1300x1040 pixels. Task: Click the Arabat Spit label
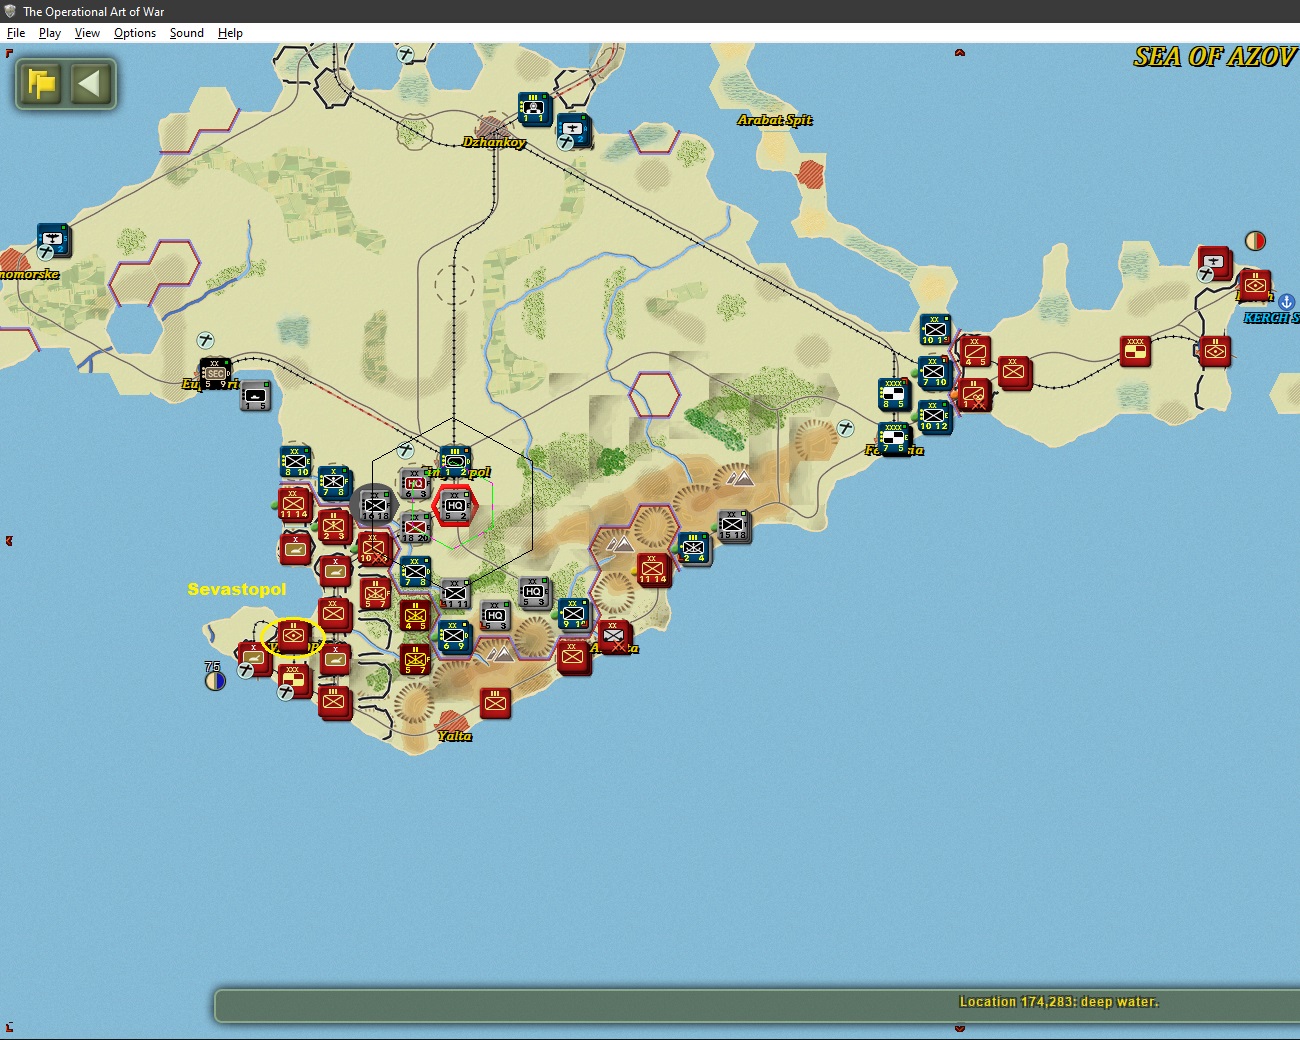tap(775, 120)
